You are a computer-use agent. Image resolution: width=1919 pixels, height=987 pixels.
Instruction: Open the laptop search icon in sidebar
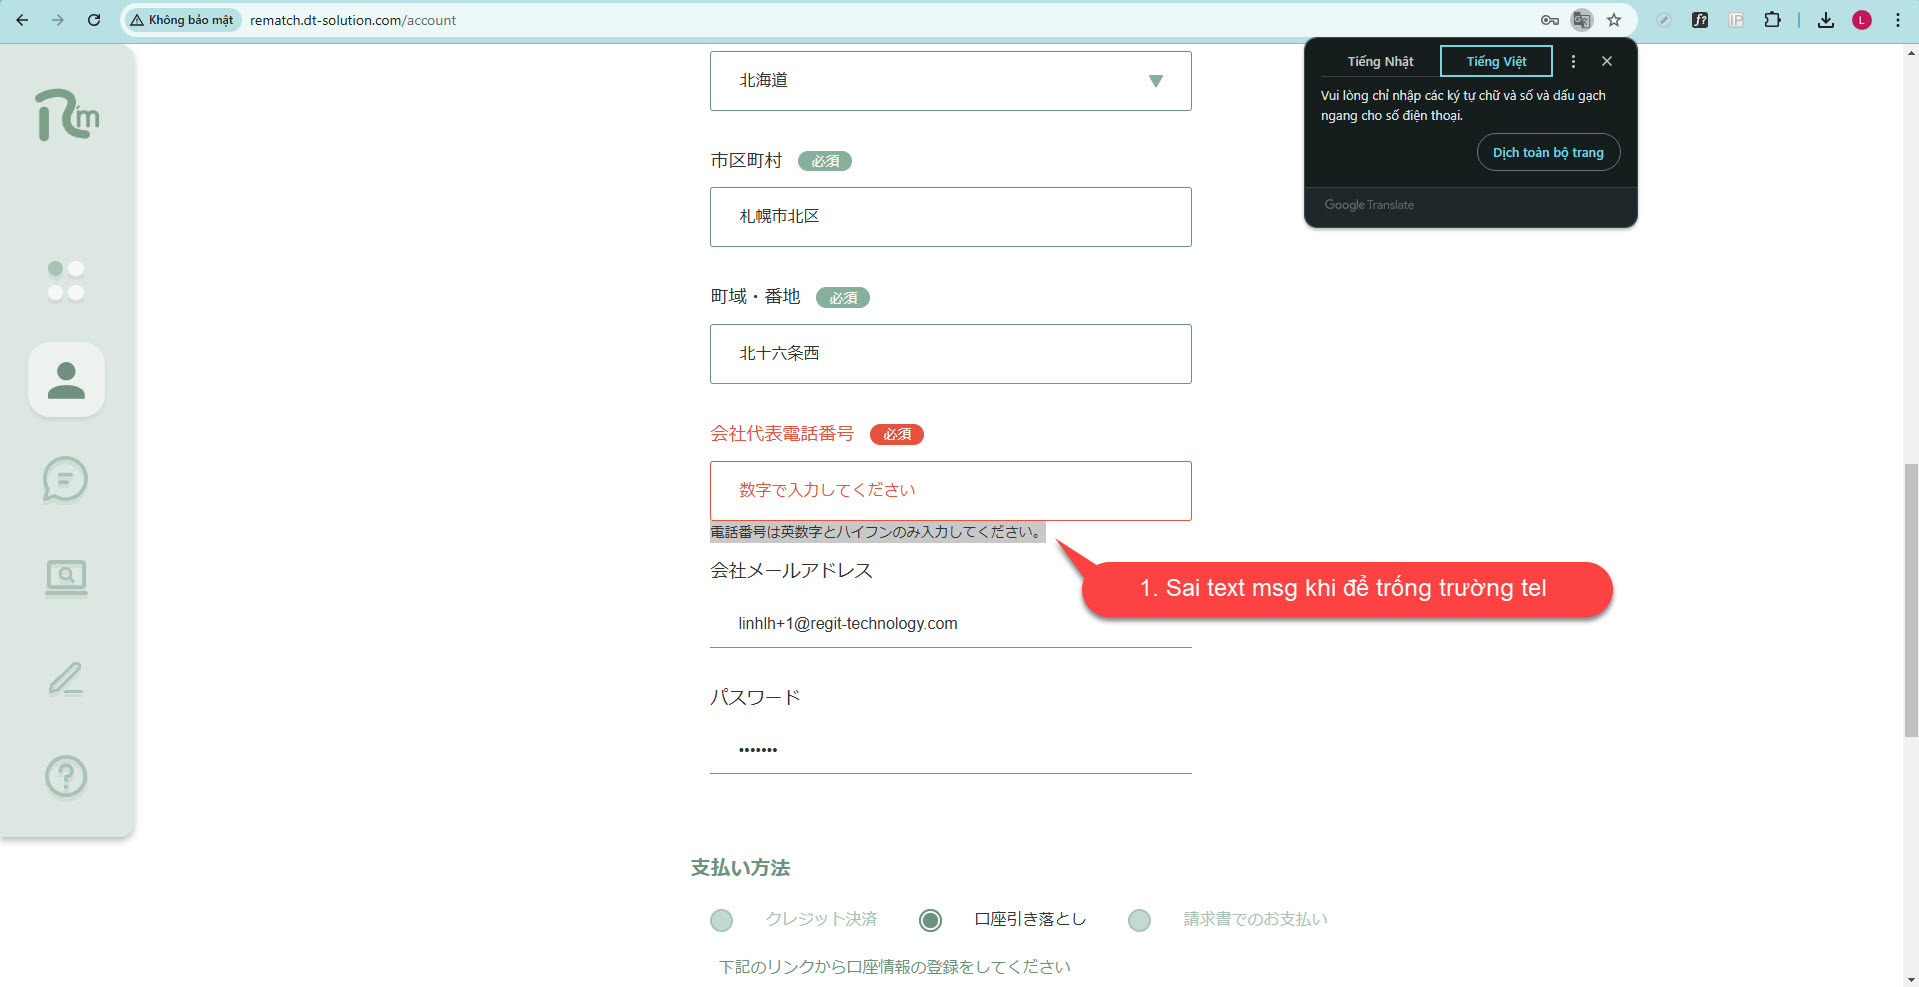coord(66,577)
